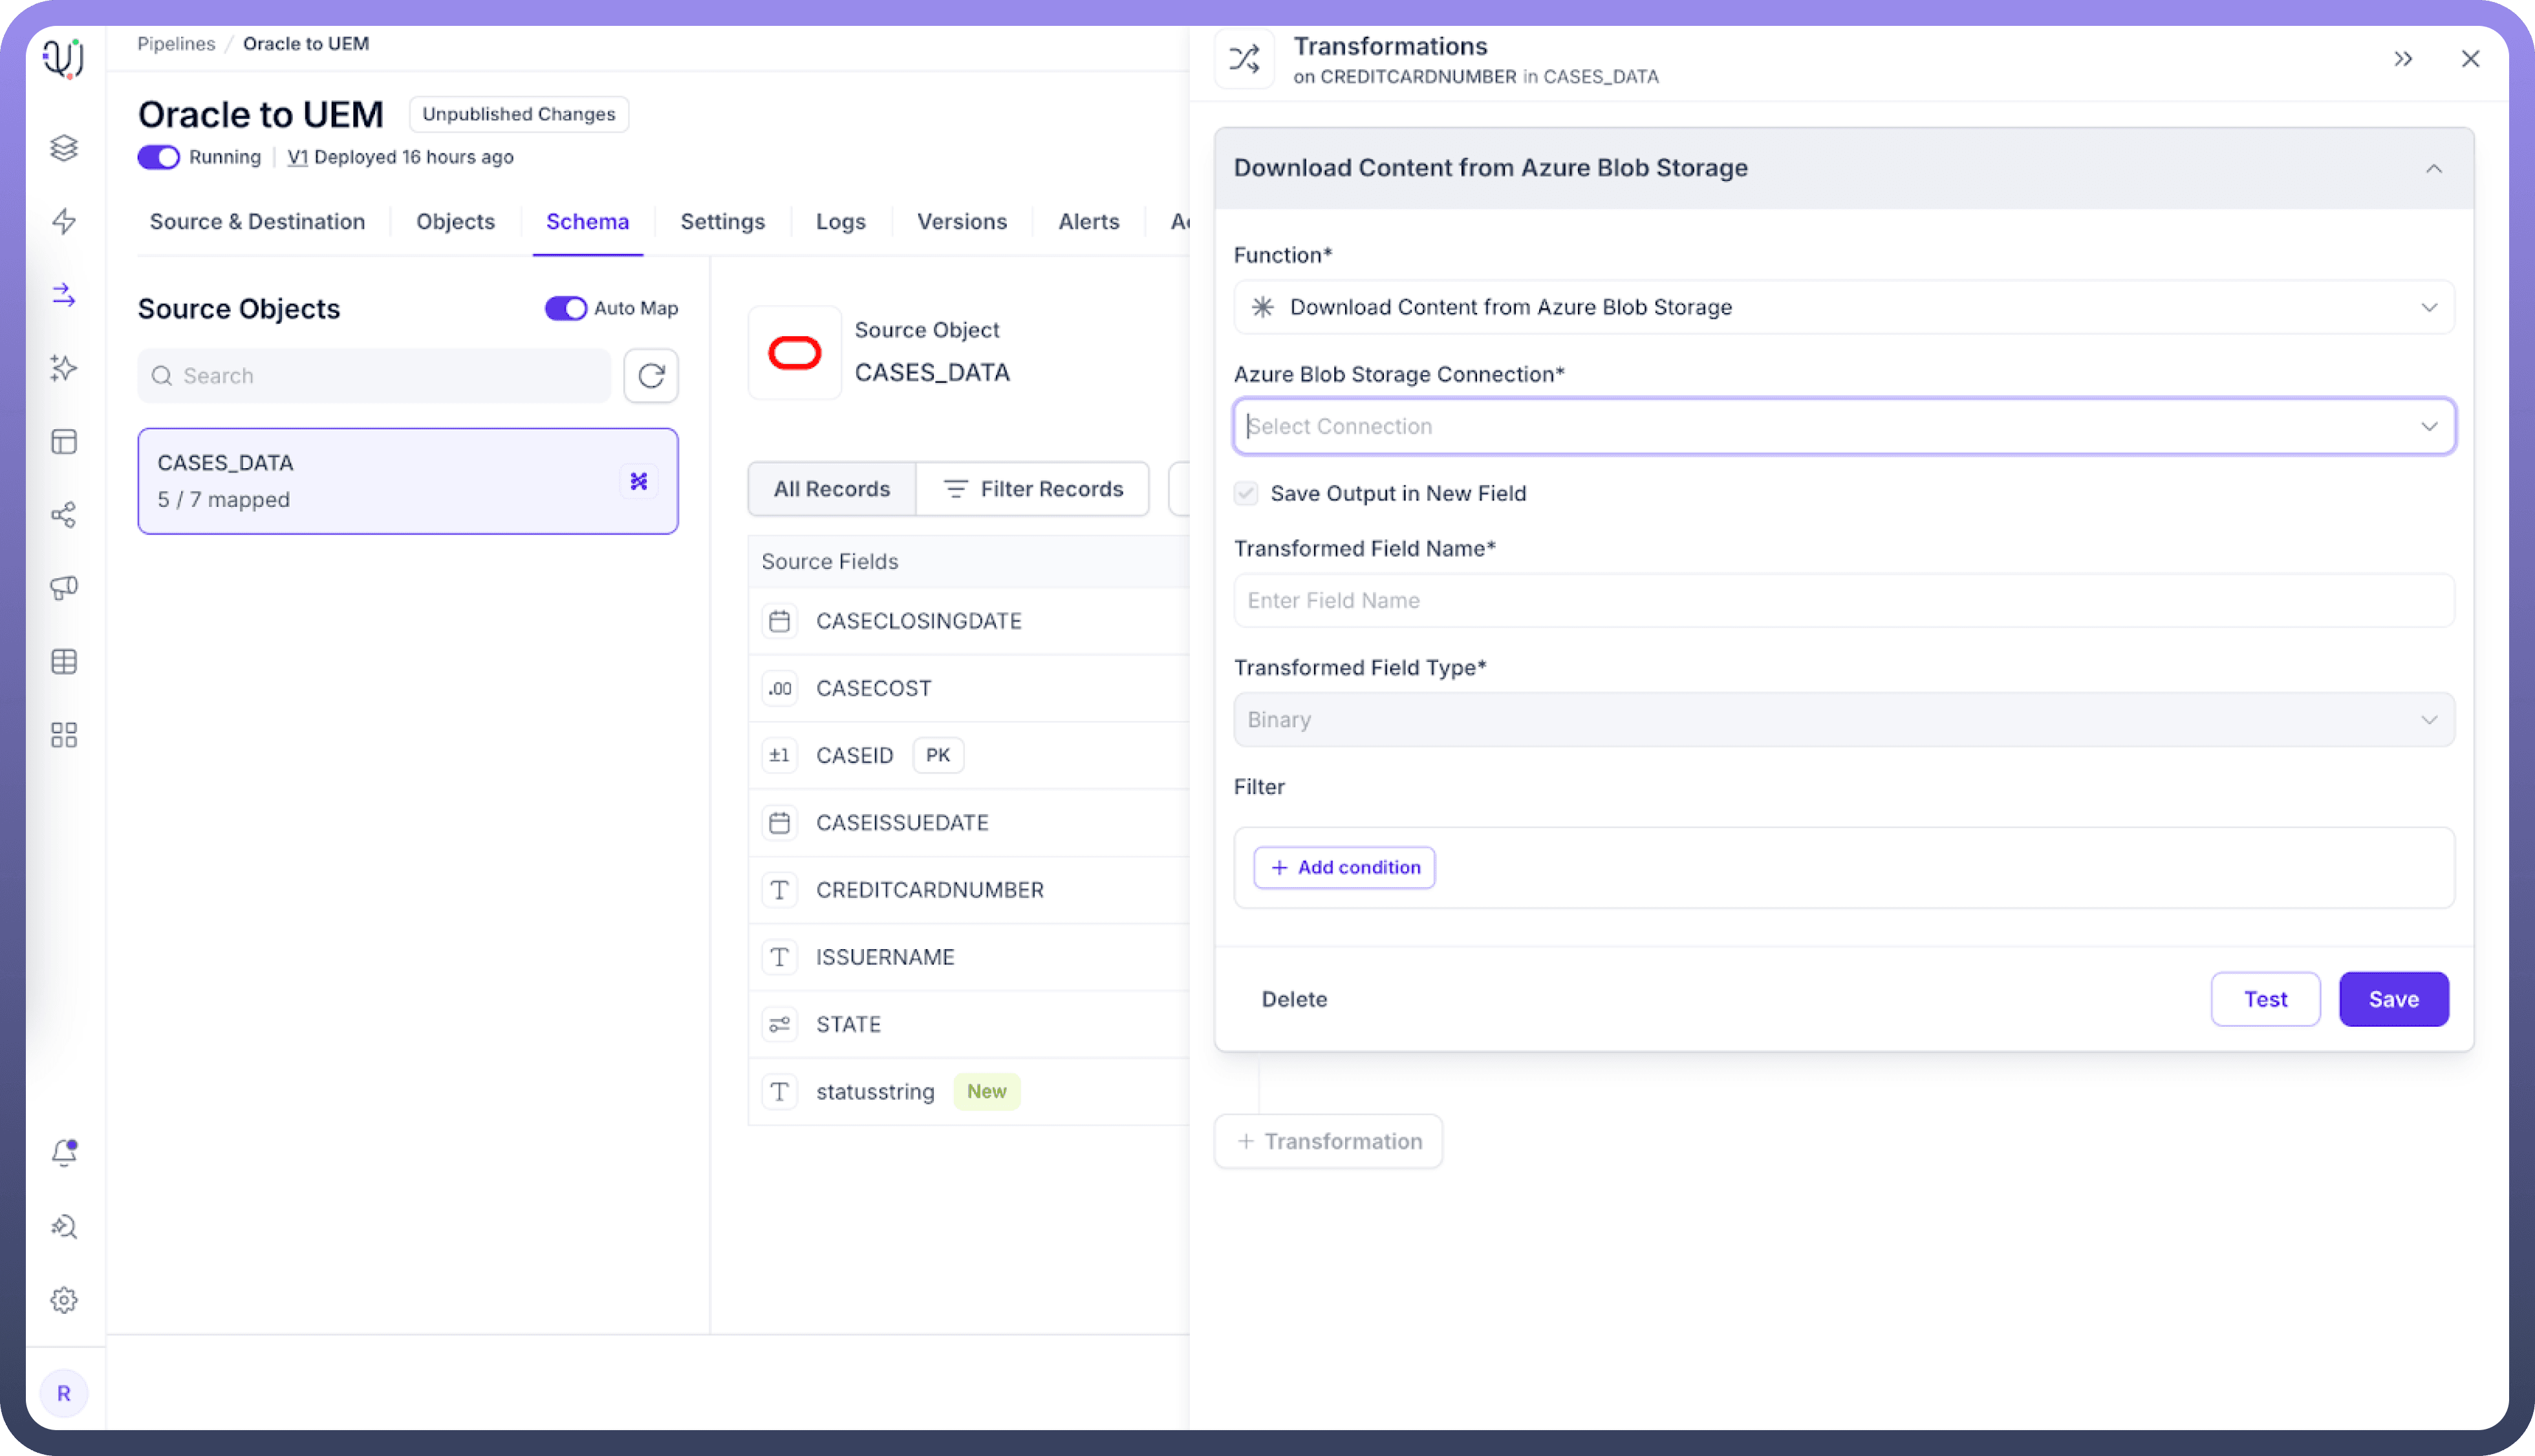Viewport: 2535px width, 1456px height.
Task: Switch to the Settings tab
Action: point(722,221)
